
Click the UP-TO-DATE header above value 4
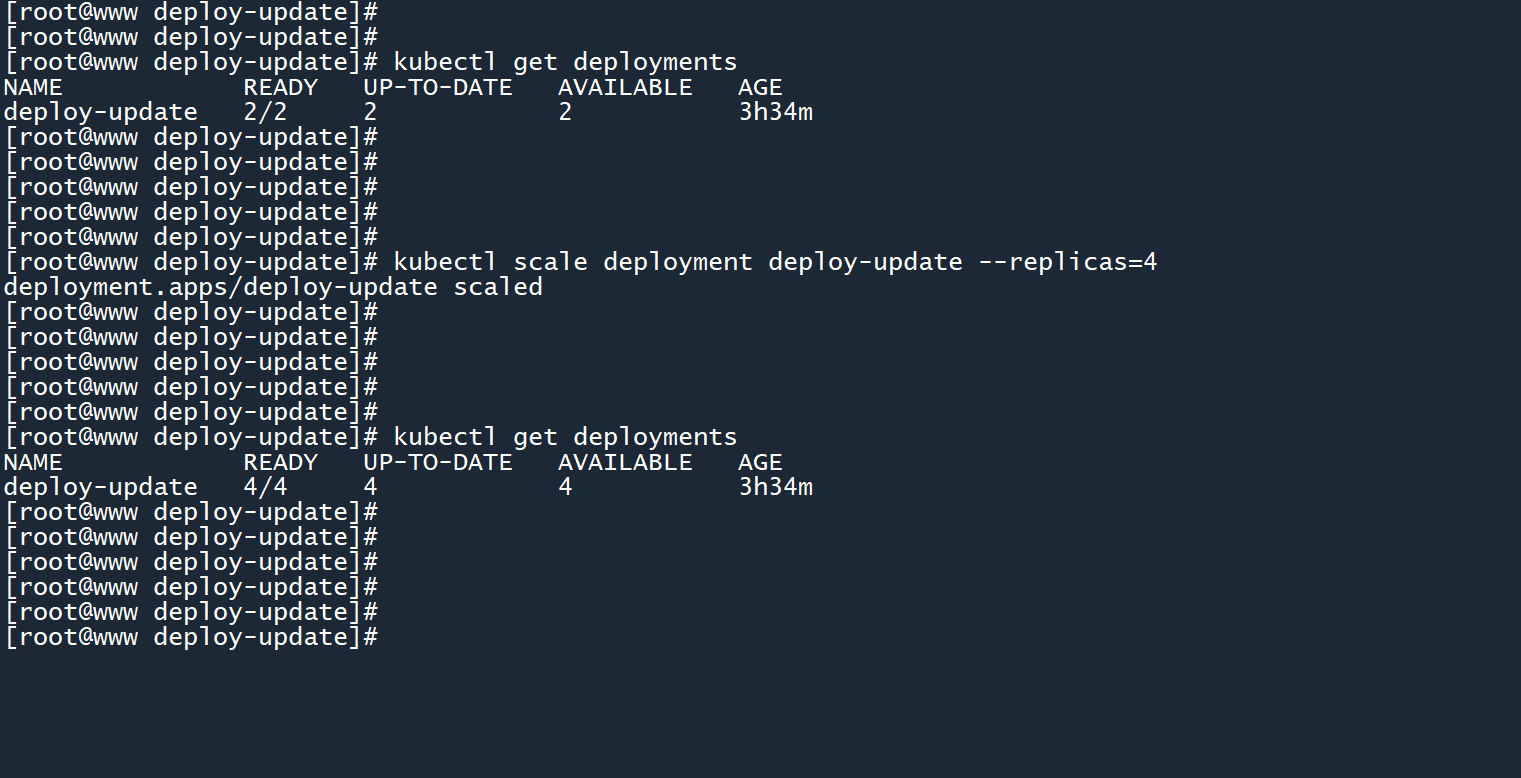[437, 462]
